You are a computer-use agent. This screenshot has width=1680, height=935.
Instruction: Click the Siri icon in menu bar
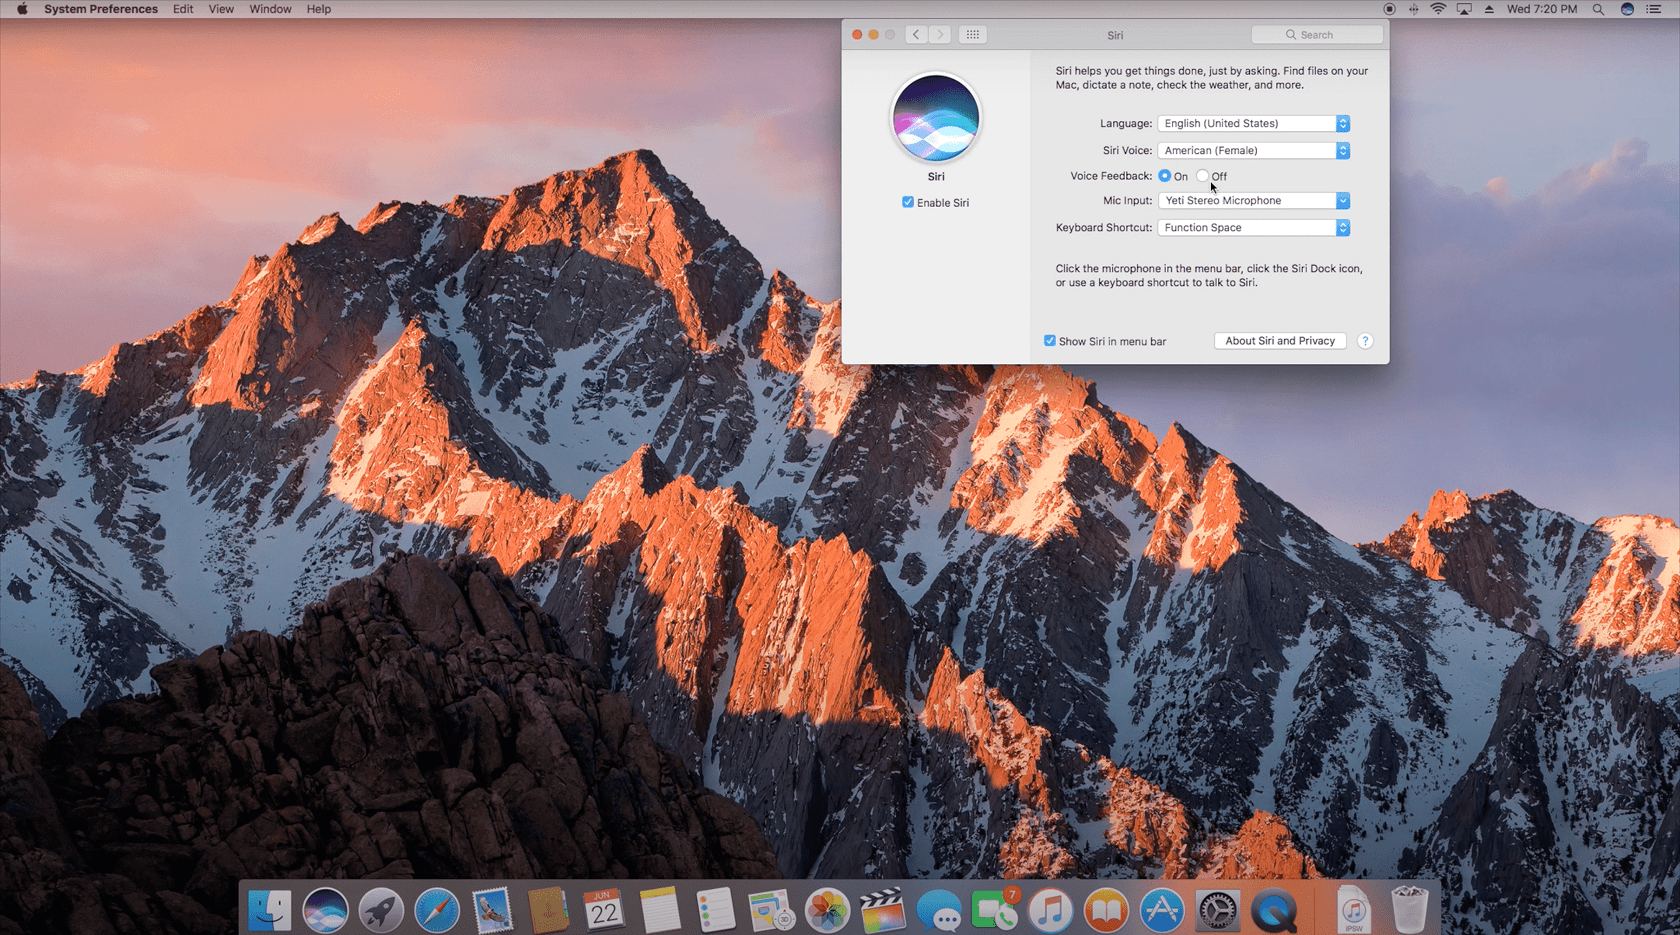click(1627, 9)
